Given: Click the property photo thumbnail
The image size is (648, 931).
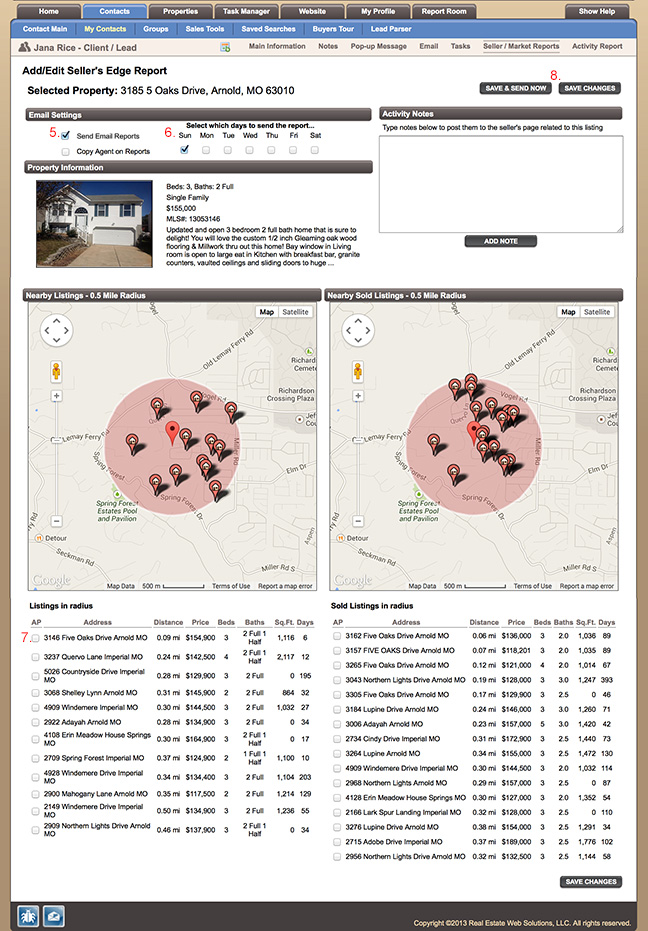Looking at the screenshot, I should tap(94, 224).
